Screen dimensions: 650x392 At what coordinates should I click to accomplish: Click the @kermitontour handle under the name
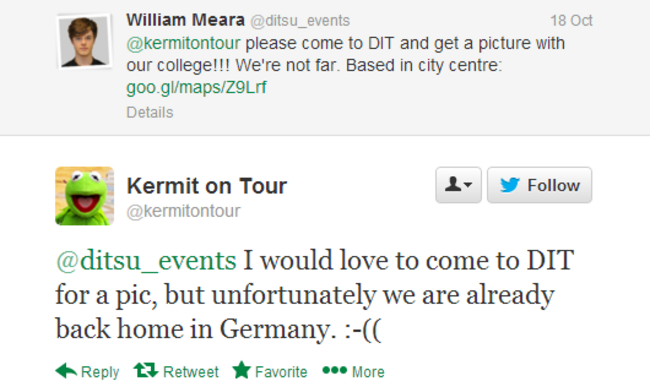pyautogui.click(x=183, y=211)
